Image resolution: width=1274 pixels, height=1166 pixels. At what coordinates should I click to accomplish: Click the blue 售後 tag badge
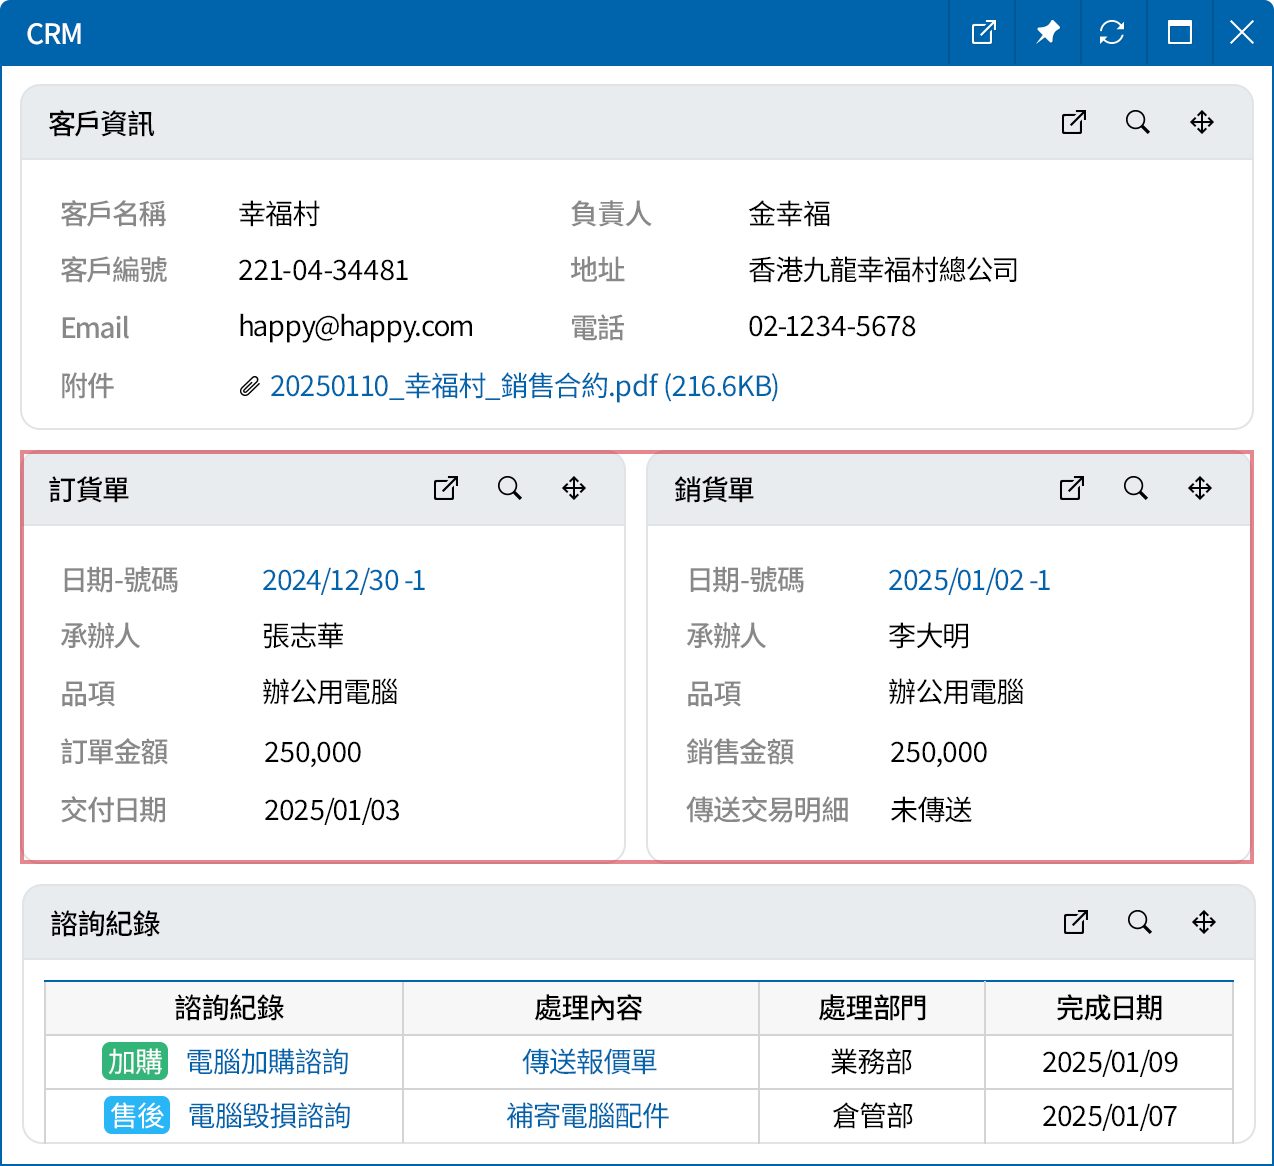137,1116
